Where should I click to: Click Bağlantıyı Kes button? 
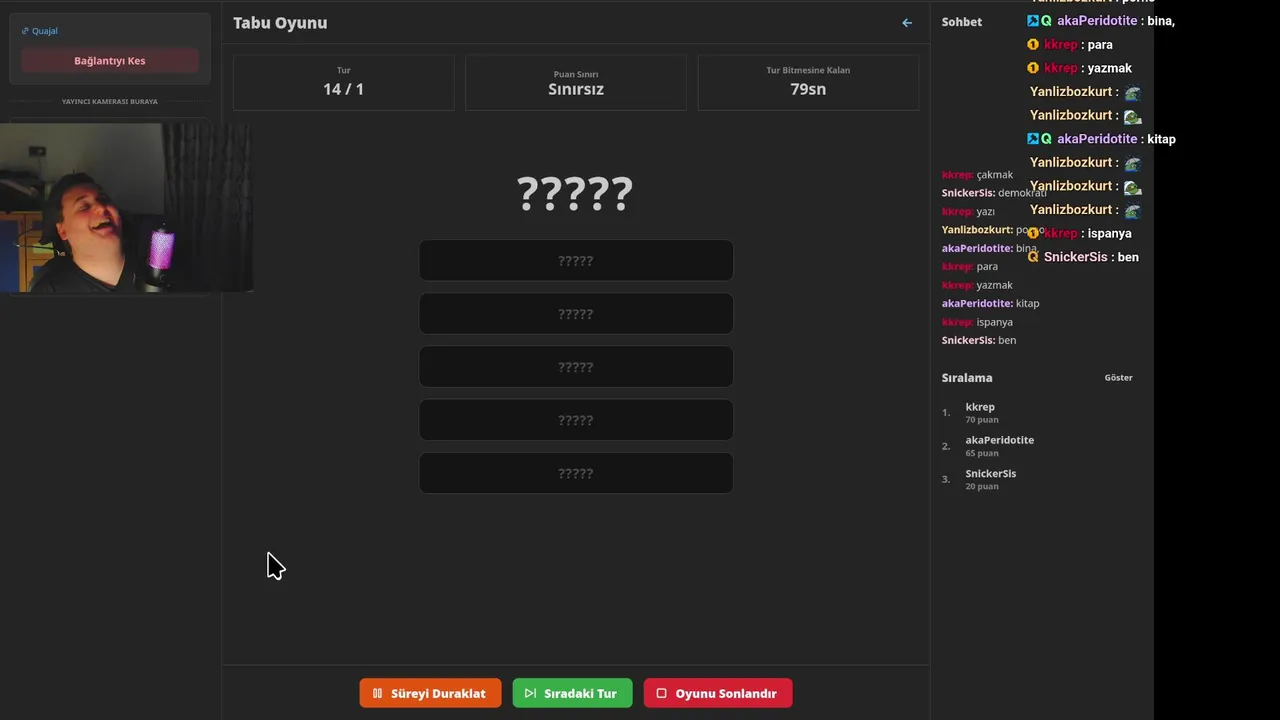(109, 61)
